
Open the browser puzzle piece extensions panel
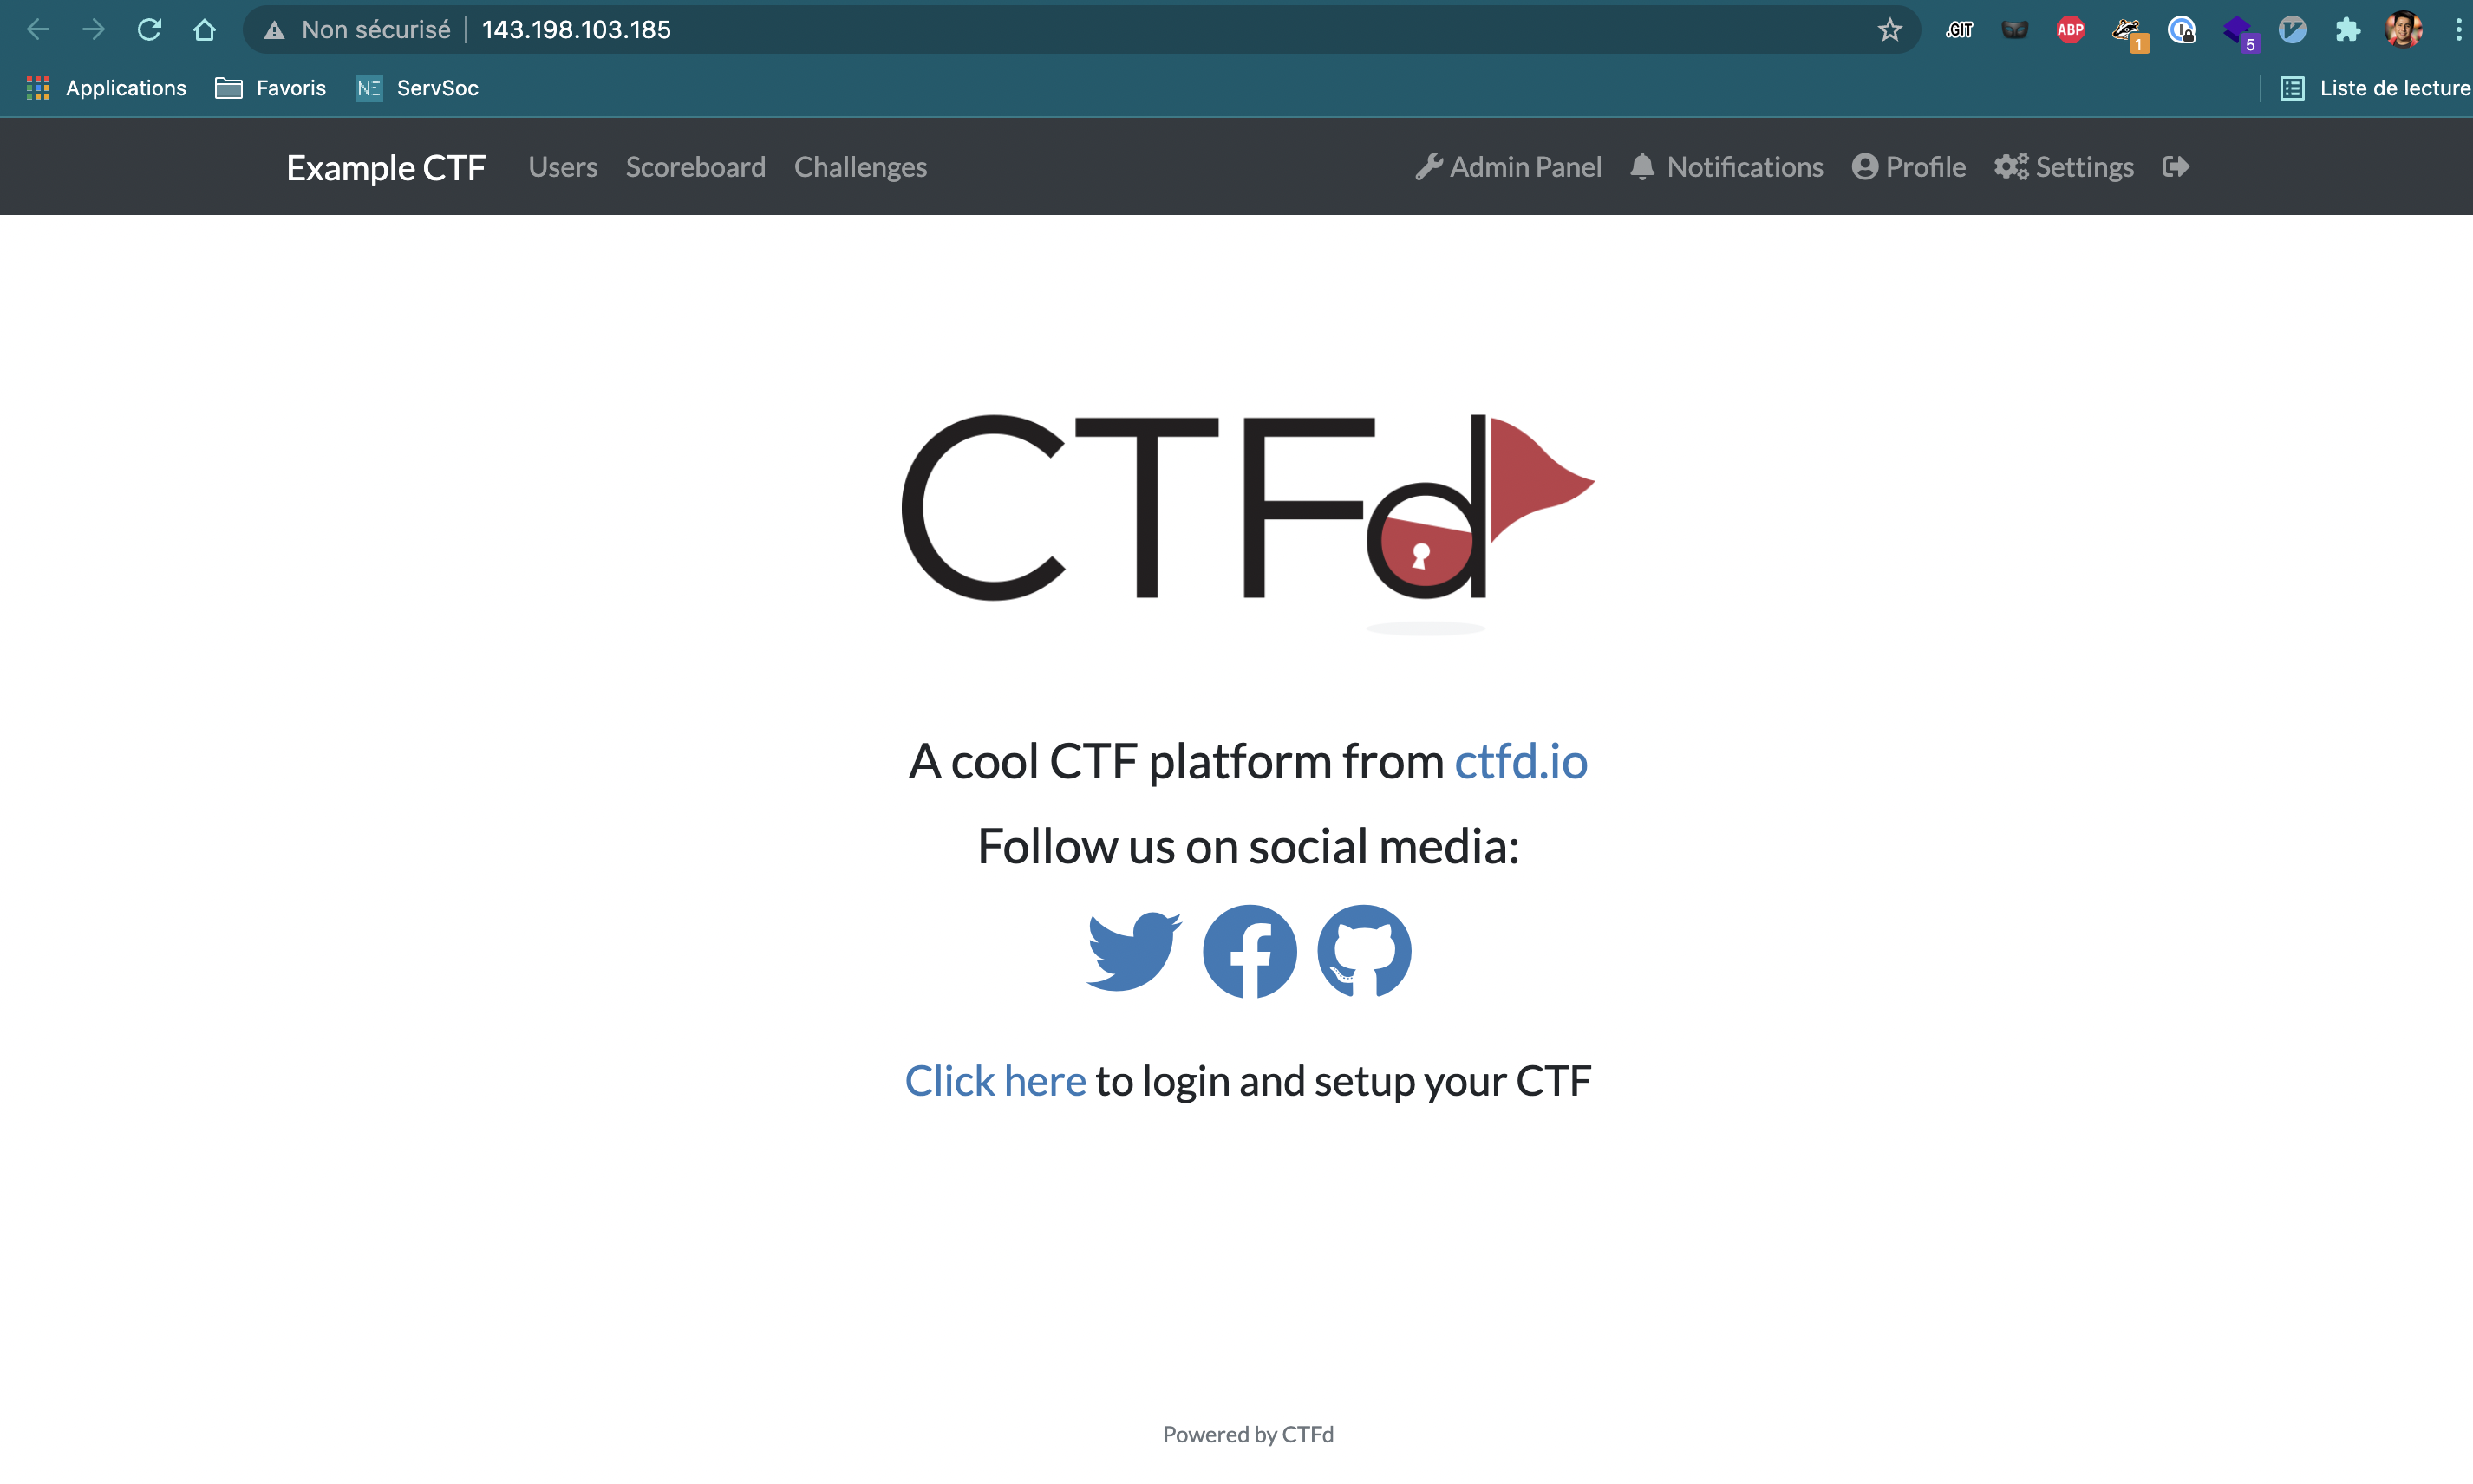2344,29
